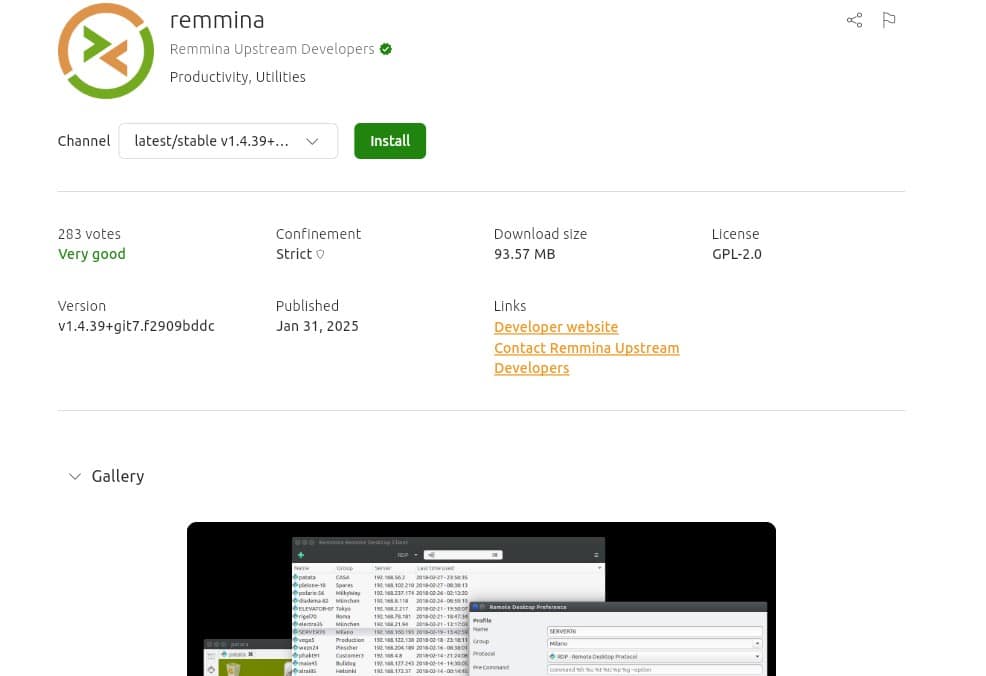986x676 pixels.
Task: Click the flag icon to report this snap
Action: click(888, 20)
